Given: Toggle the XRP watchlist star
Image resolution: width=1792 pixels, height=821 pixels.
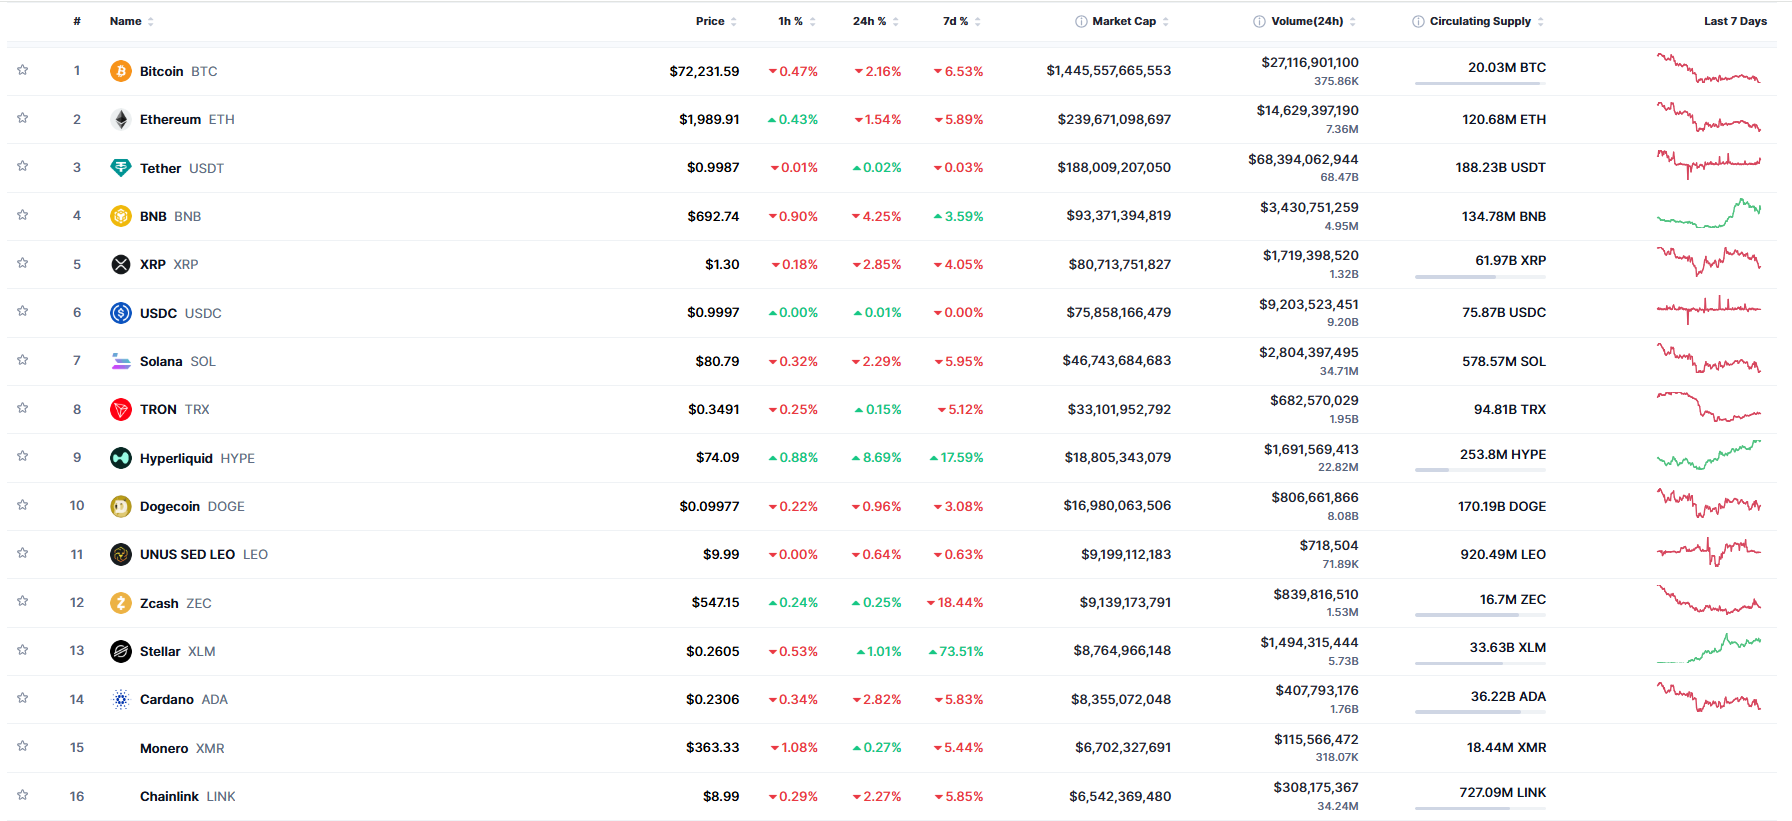Looking at the screenshot, I should click(x=22, y=263).
